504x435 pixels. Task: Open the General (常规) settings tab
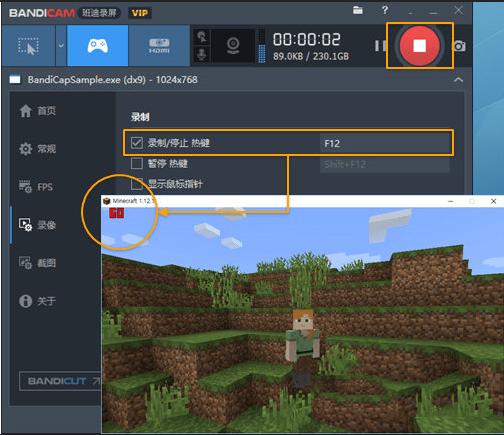pyautogui.click(x=37, y=149)
